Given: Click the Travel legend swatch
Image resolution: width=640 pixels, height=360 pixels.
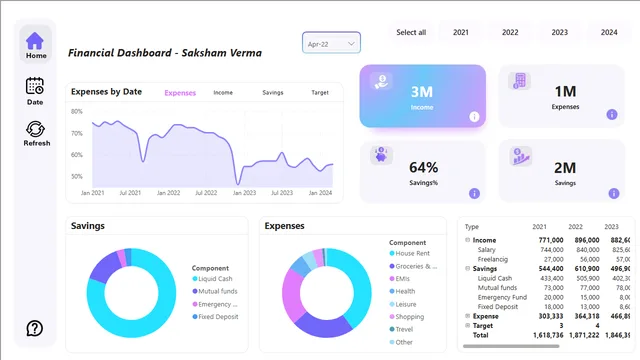Looking at the screenshot, I should pyautogui.click(x=392, y=329).
